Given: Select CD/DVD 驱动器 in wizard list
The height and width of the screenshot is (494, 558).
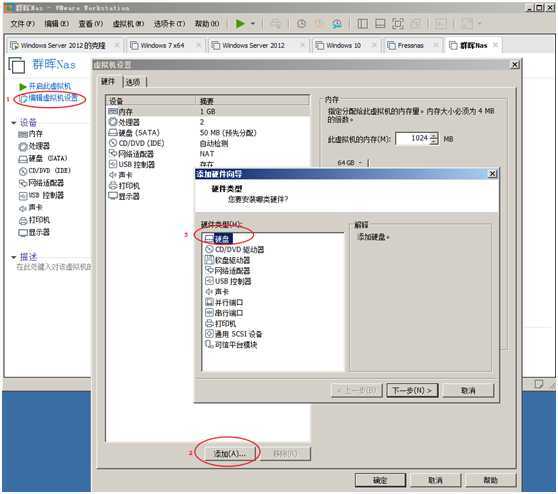Looking at the screenshot, I should pos(235,249).
